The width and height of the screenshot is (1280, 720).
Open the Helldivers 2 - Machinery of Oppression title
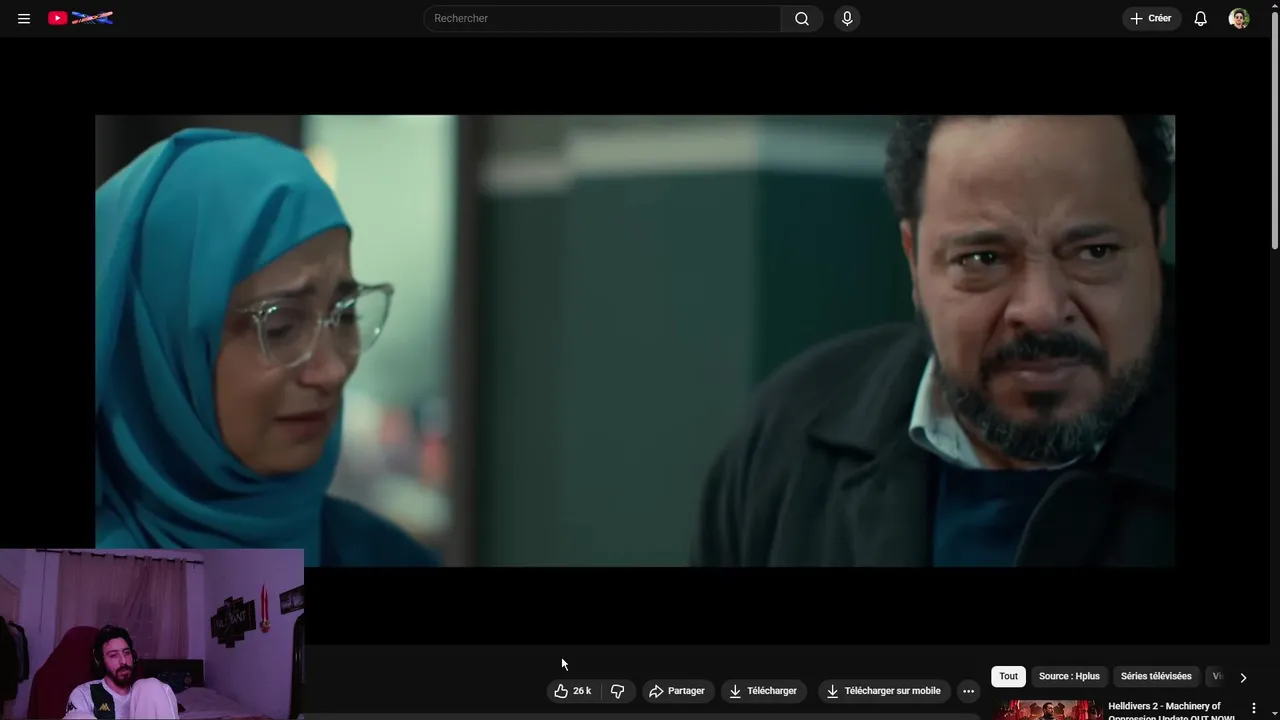pyautogui.click(x=1171, y=710)
